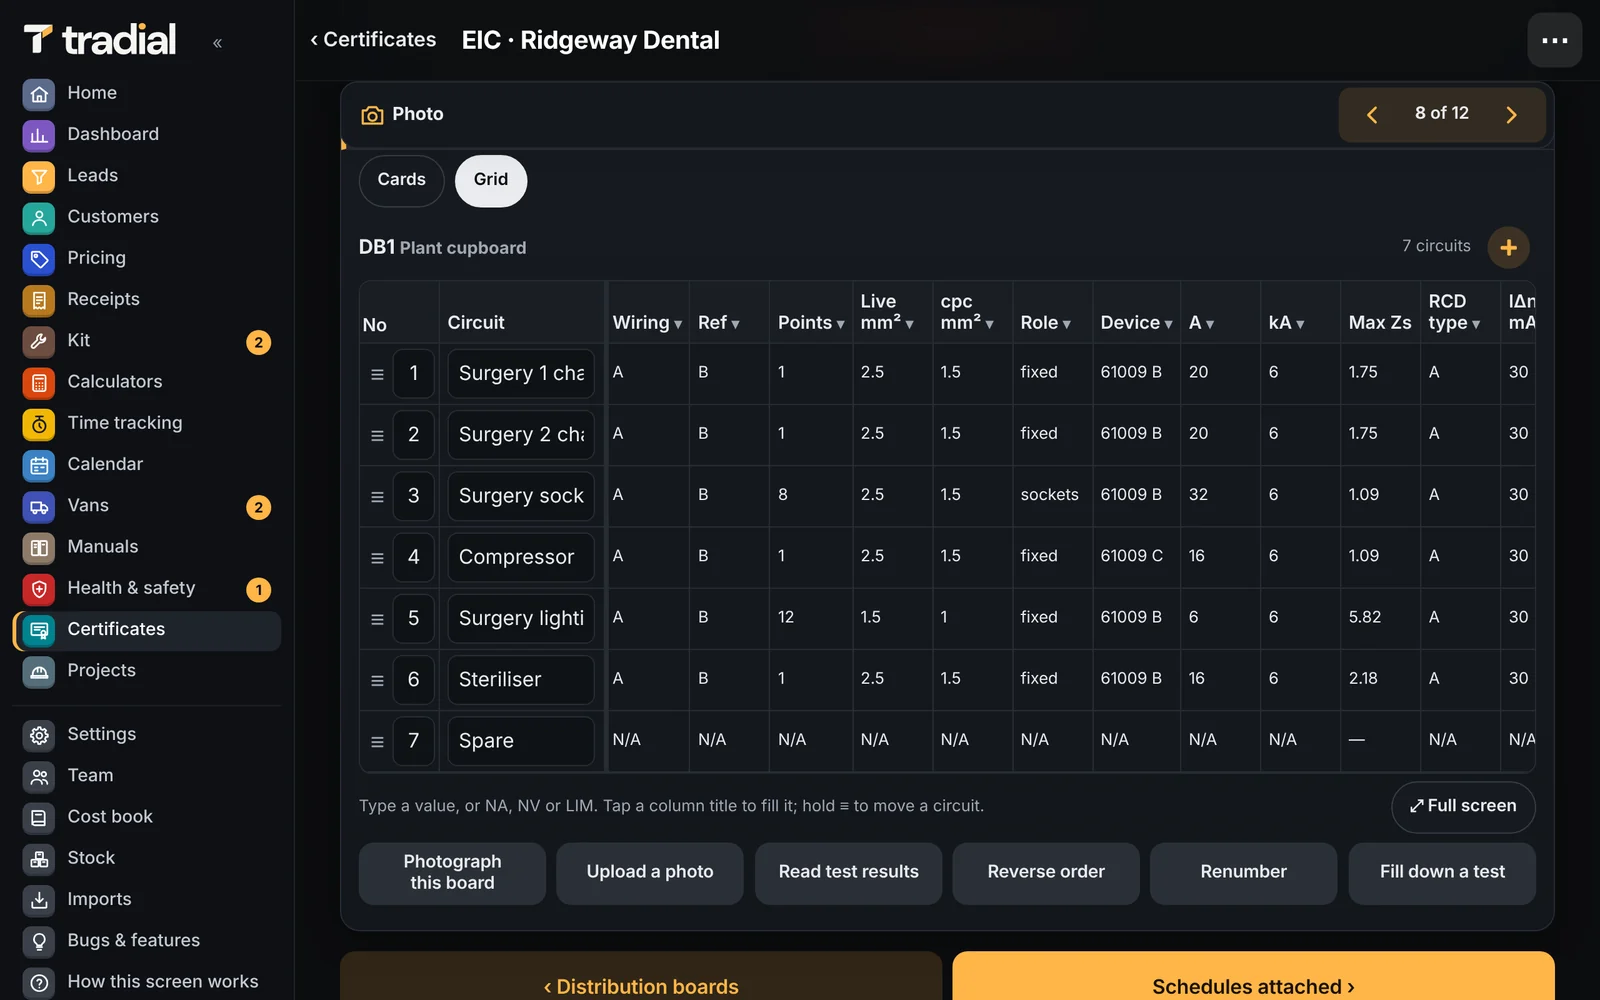Open the Dashboard chart icon
This screenshot has height=1000, width=1600.
pyautogui.click(x=39, y=135)
